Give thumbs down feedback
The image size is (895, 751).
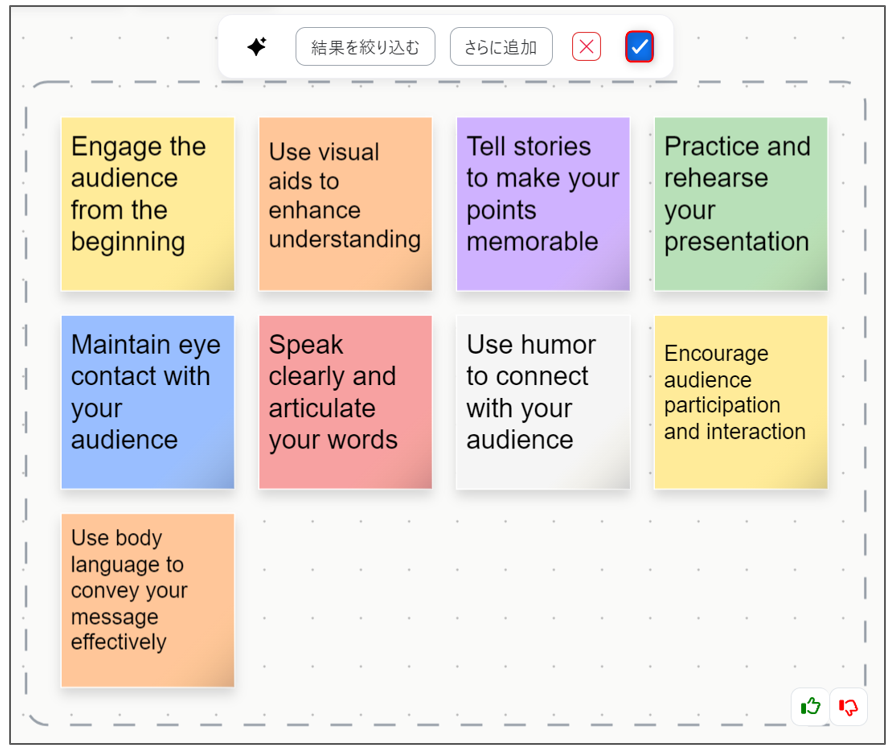tap(848, 706)
